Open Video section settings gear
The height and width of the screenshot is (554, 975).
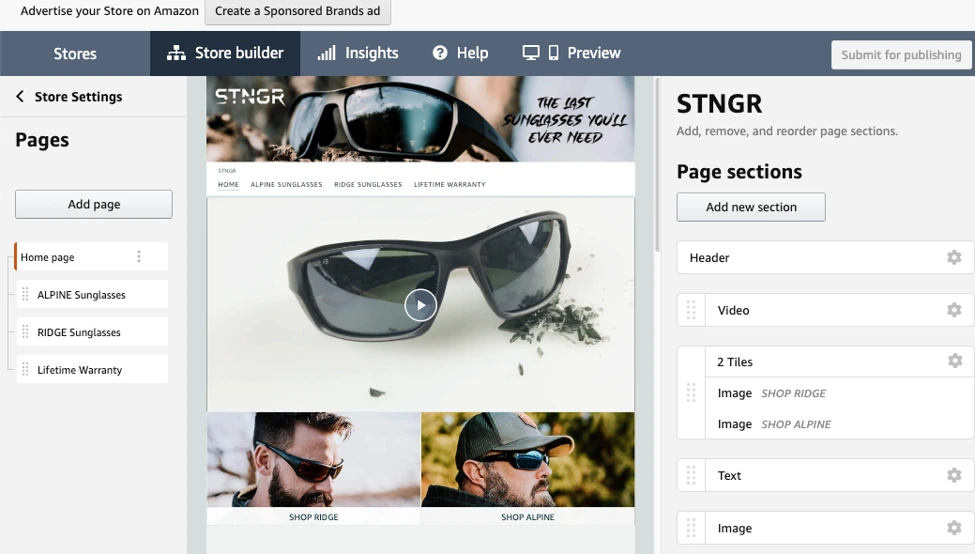click(954, 310)
